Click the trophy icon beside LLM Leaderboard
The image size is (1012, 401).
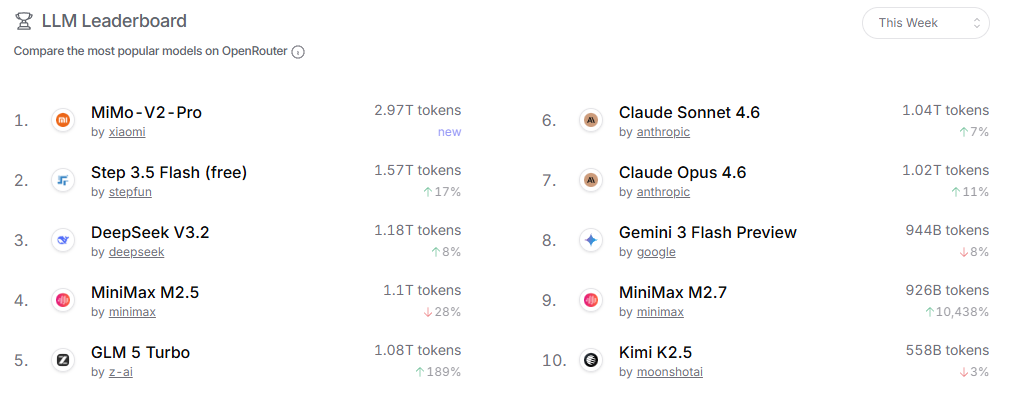tap(23, 21)
